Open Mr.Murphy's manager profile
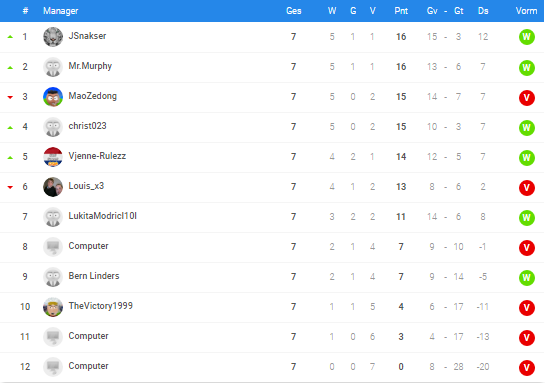 (x=90, y=66)
